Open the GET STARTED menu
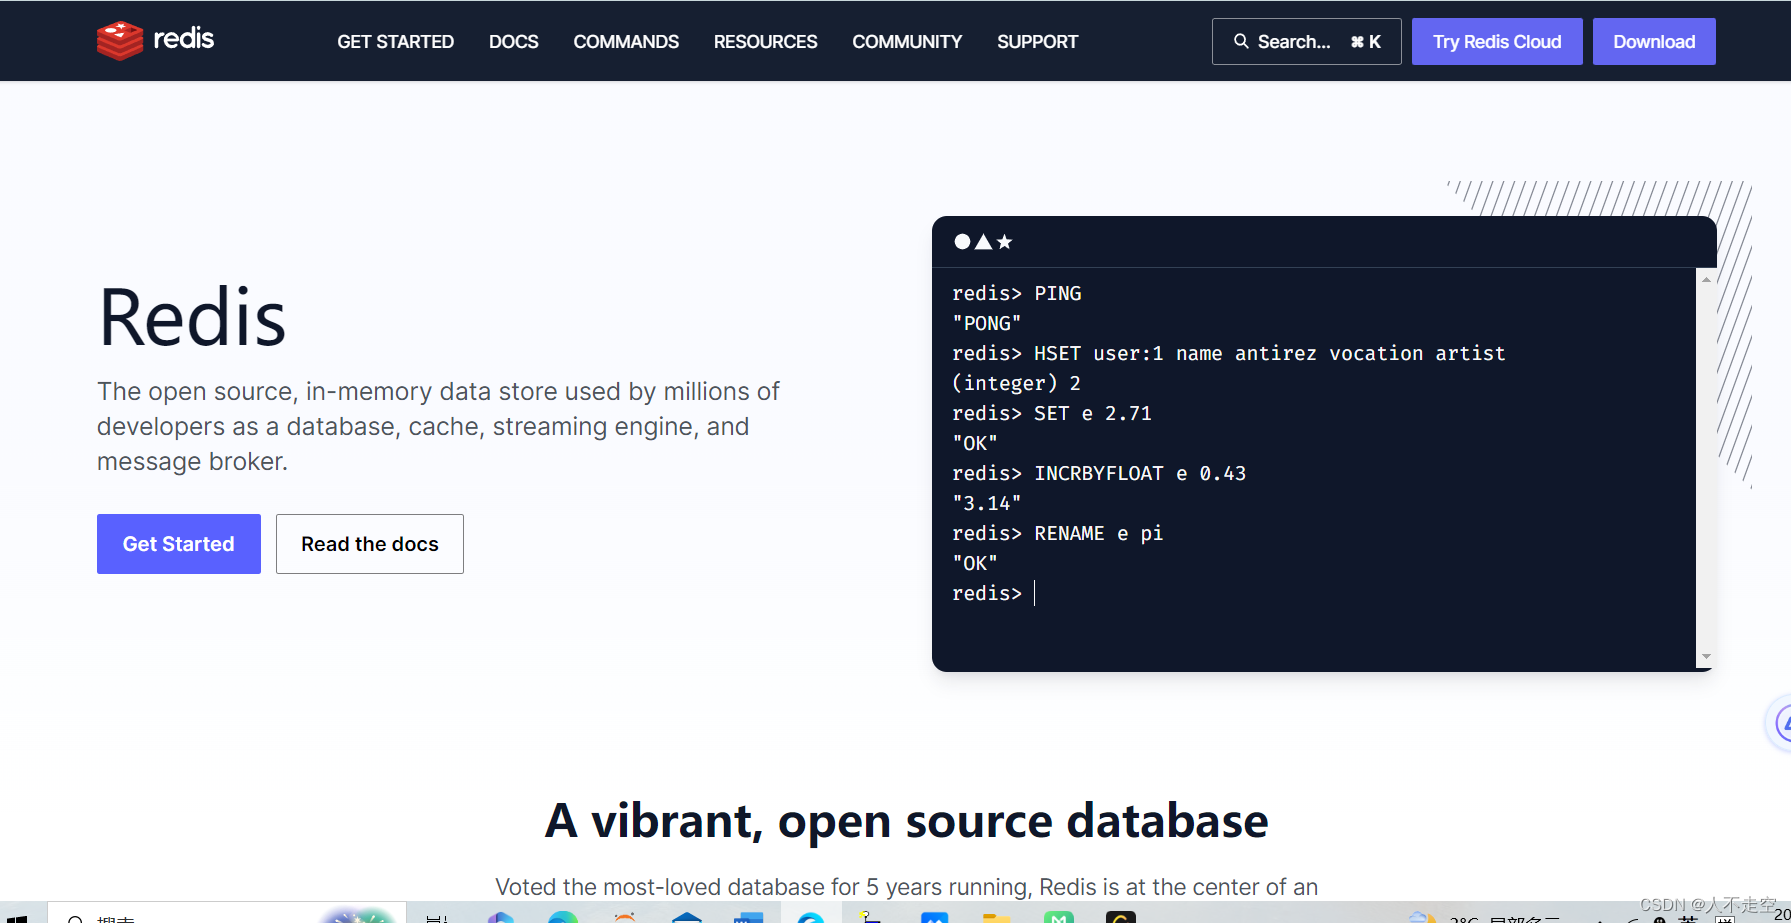Image resolution: width=1791 pixels, height=923 pixels. point(395,42)
